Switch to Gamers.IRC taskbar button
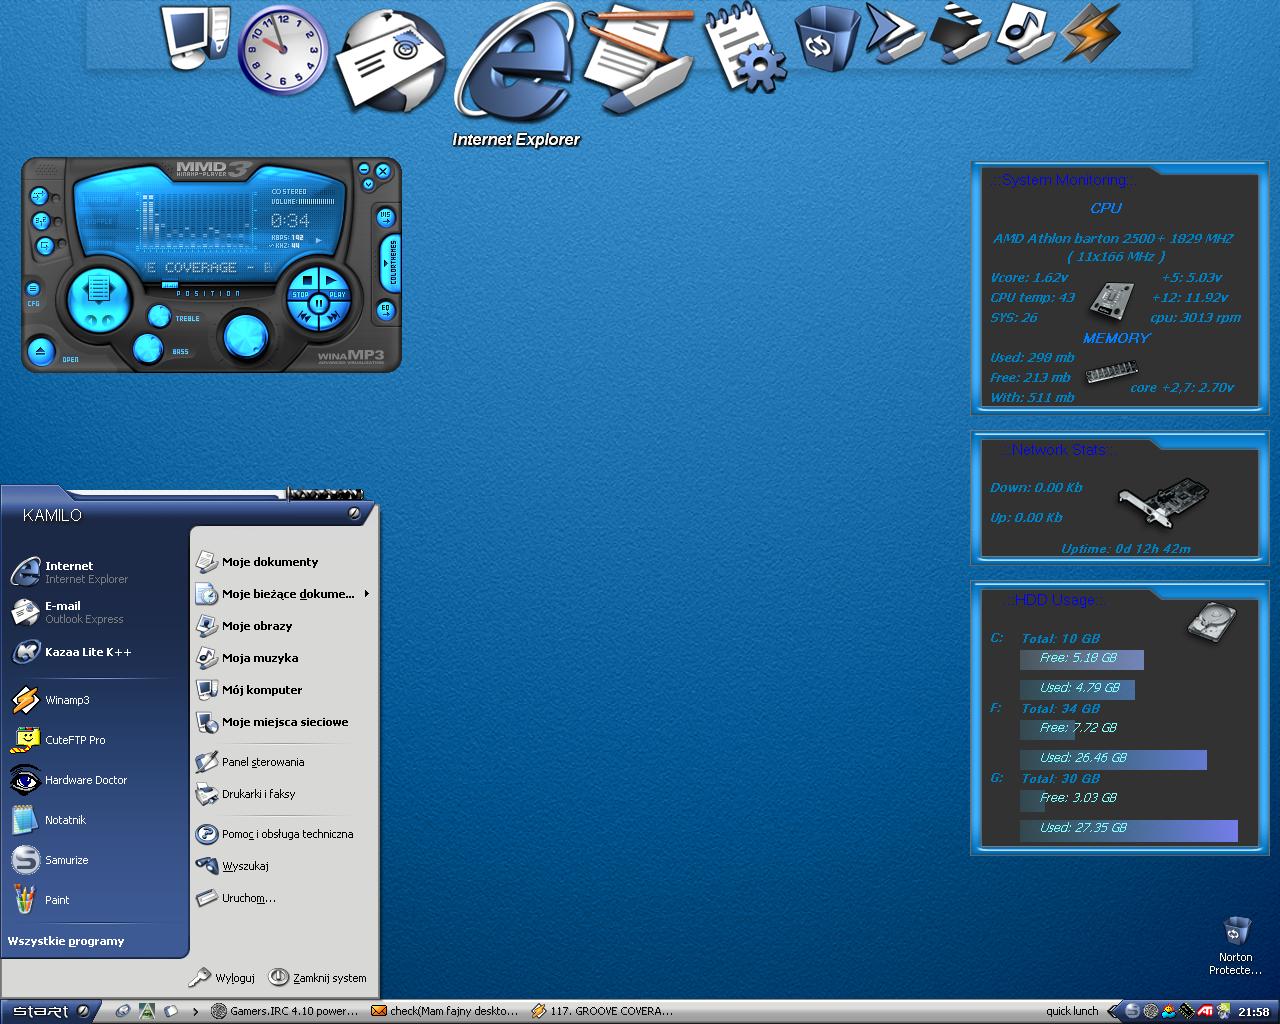Viewport: 1280px width, 1024px height. (x=285, y=1011)
